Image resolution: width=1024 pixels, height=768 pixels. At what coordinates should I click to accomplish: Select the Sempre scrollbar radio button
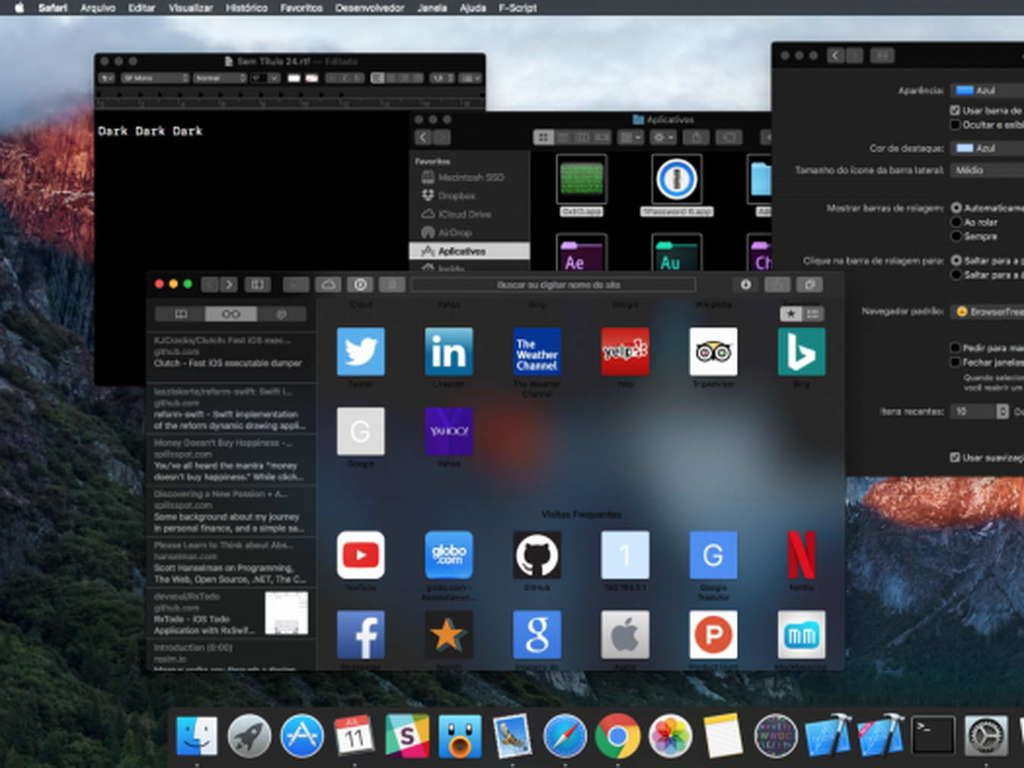(956, 236)
